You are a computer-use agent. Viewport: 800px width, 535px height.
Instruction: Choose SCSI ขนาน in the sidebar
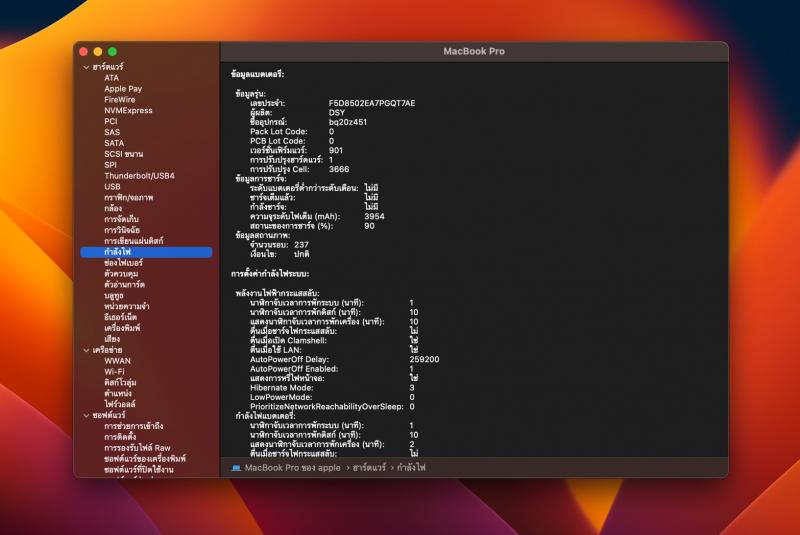click(x=123, y=154)
